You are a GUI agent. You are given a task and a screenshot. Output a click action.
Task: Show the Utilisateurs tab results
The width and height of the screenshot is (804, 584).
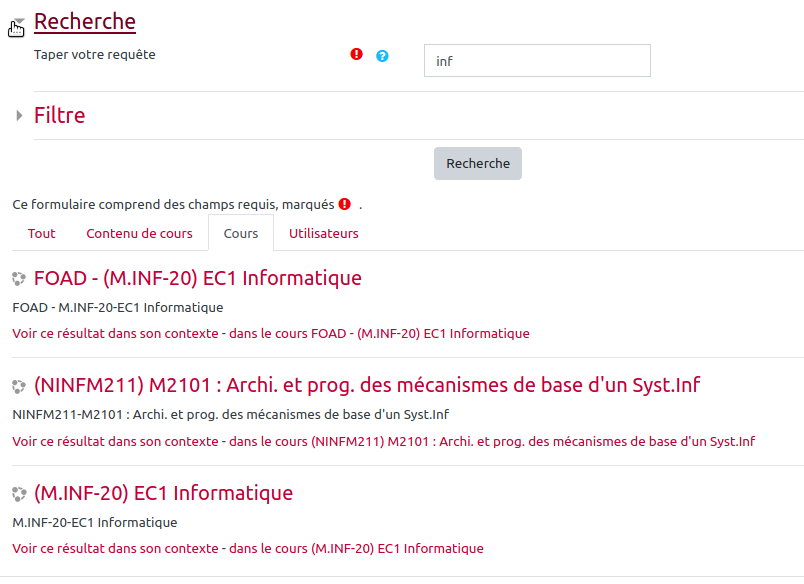323,233
